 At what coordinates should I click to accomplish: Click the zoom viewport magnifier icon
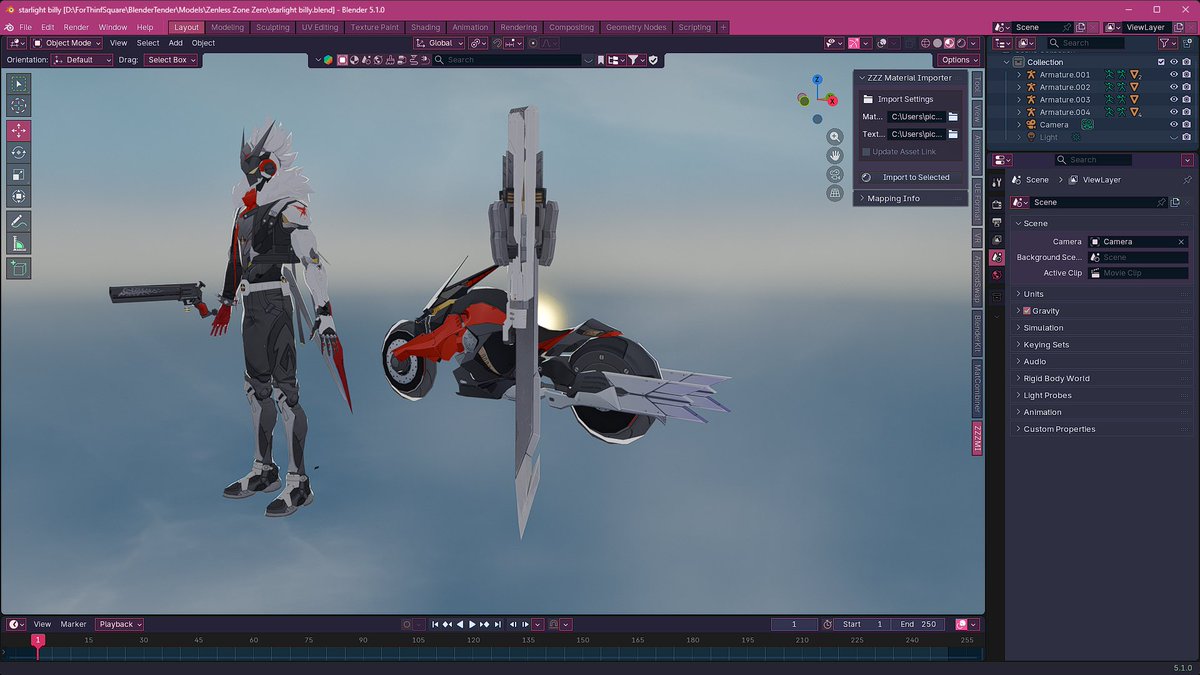pos(835,136)
